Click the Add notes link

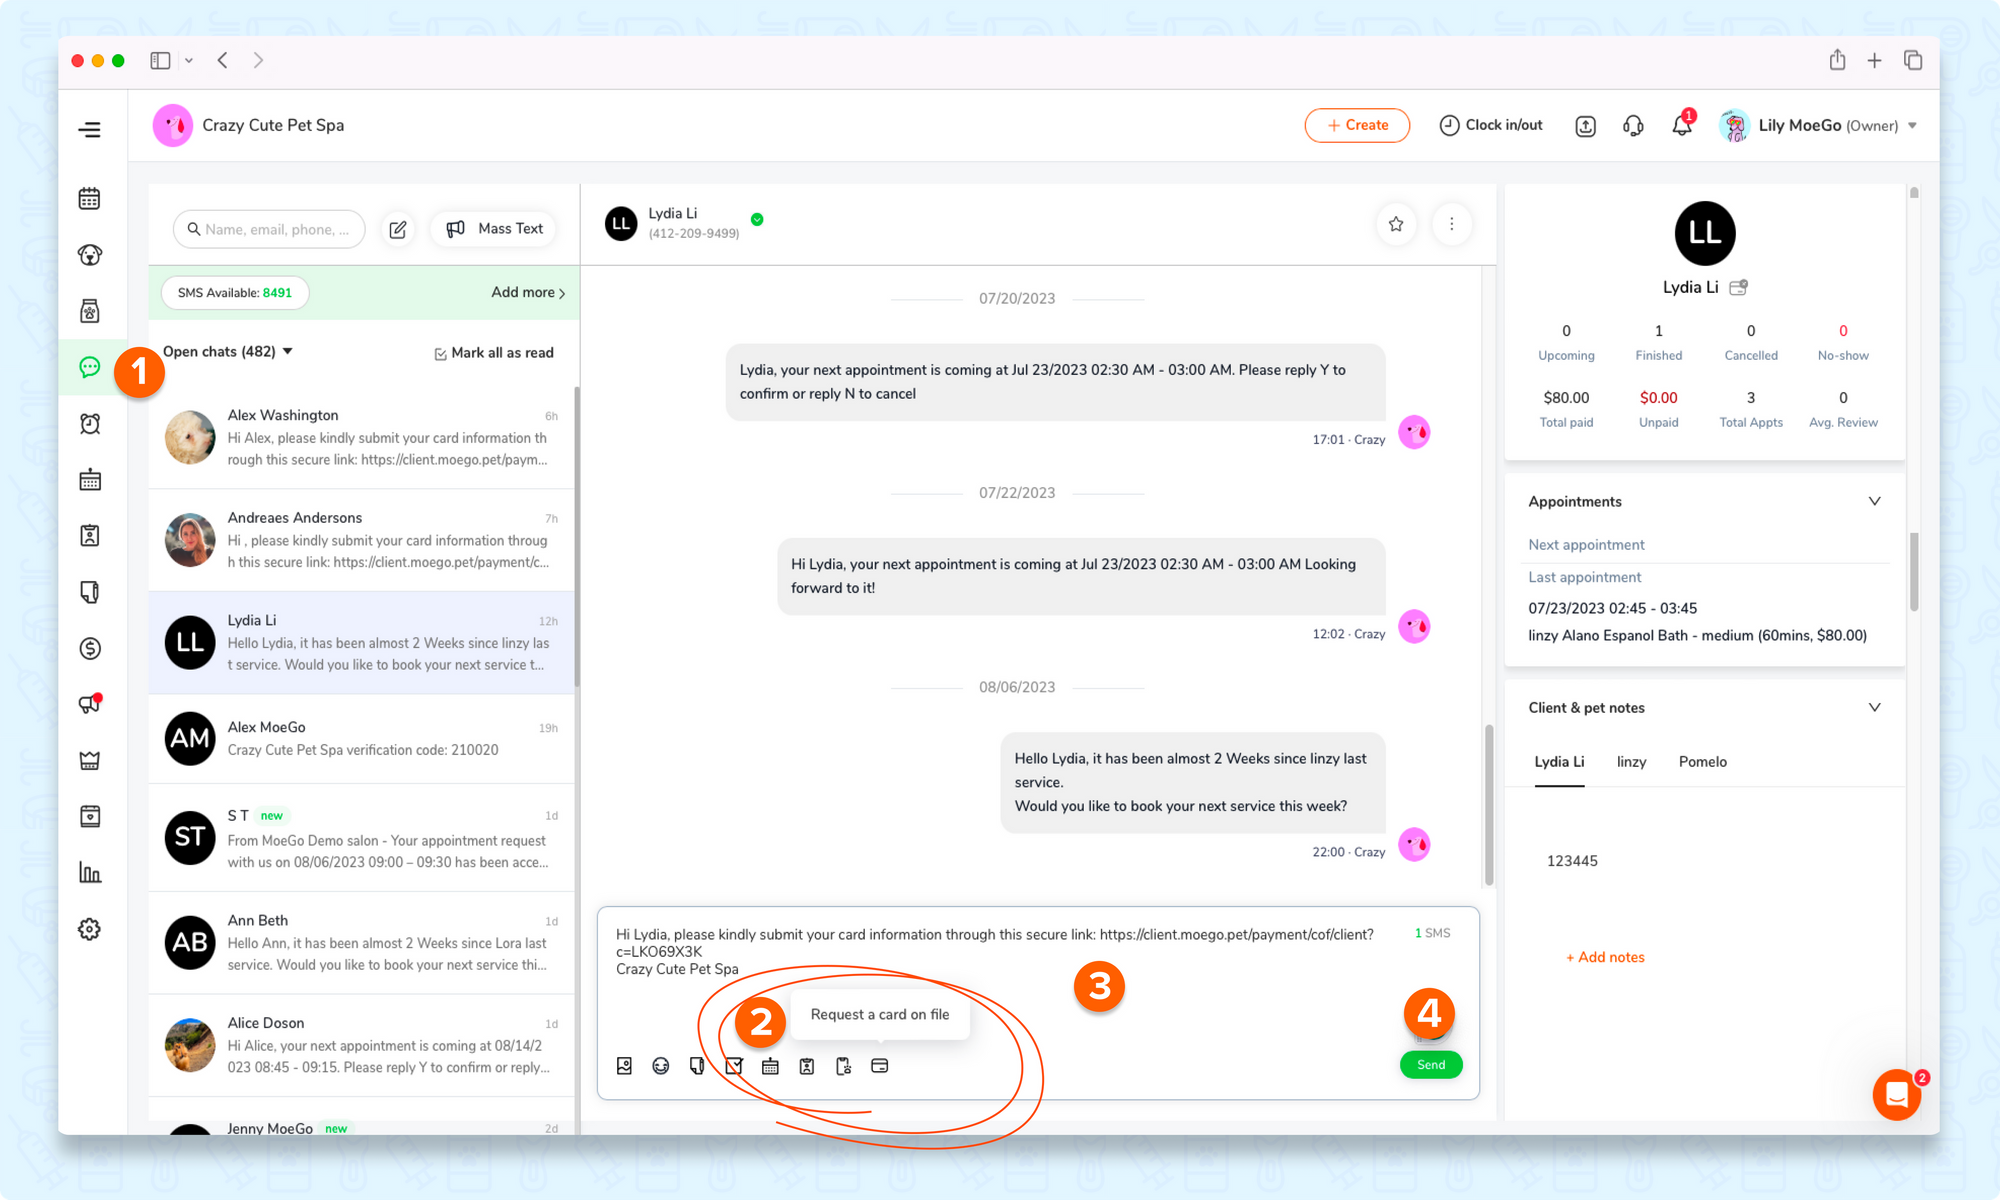(x=1605, y=957)
